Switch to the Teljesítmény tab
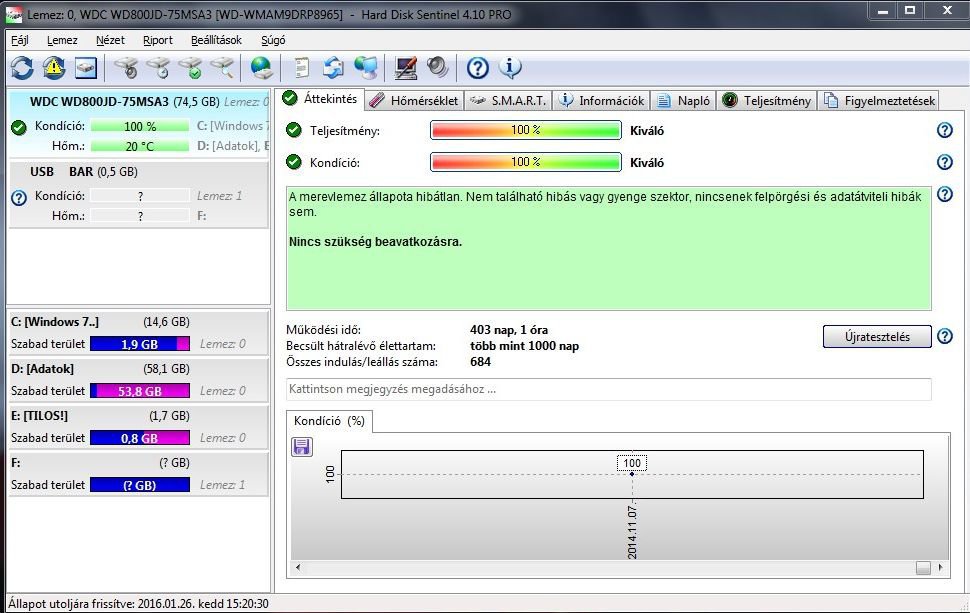Viewport: 970px width, 613px height. pos(766,101)
